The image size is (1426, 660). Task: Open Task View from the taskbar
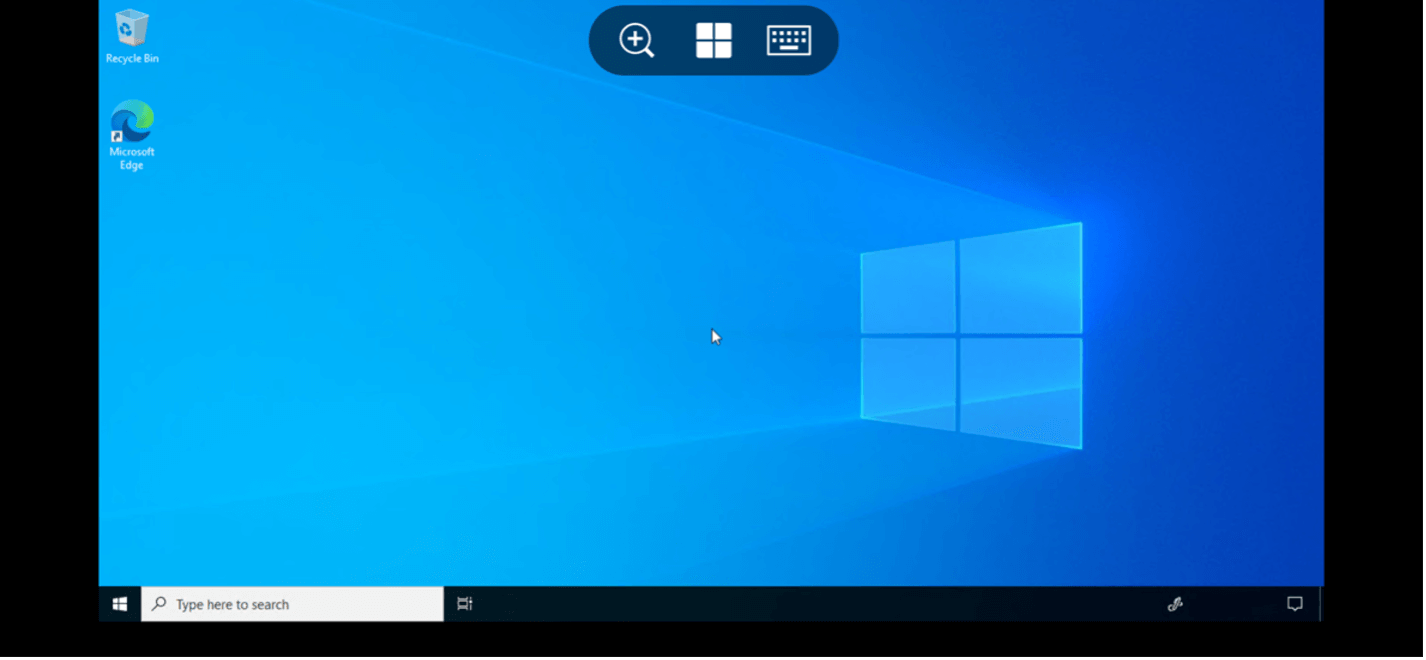click(465, 604)
